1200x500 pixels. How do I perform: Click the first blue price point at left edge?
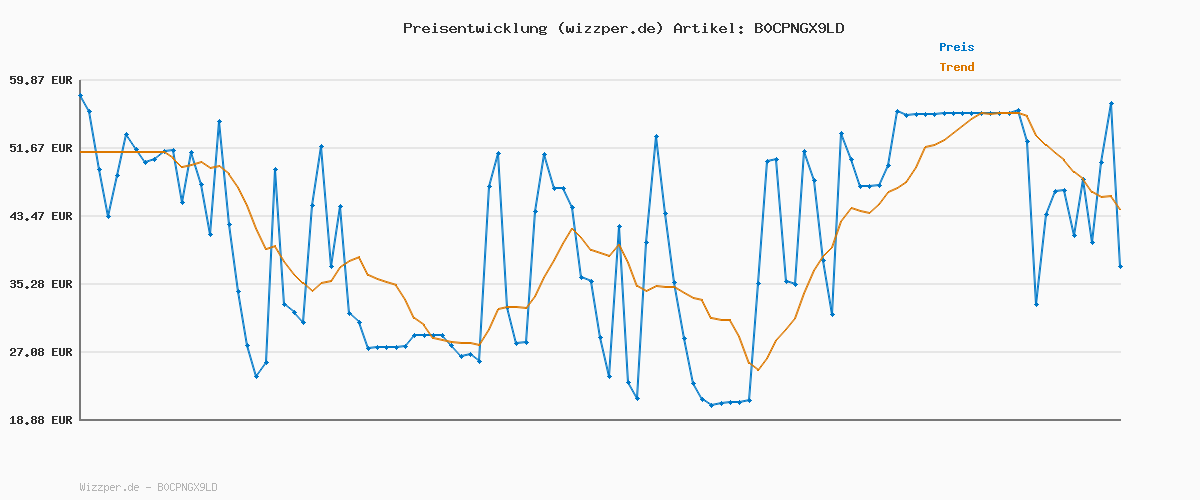80,95
